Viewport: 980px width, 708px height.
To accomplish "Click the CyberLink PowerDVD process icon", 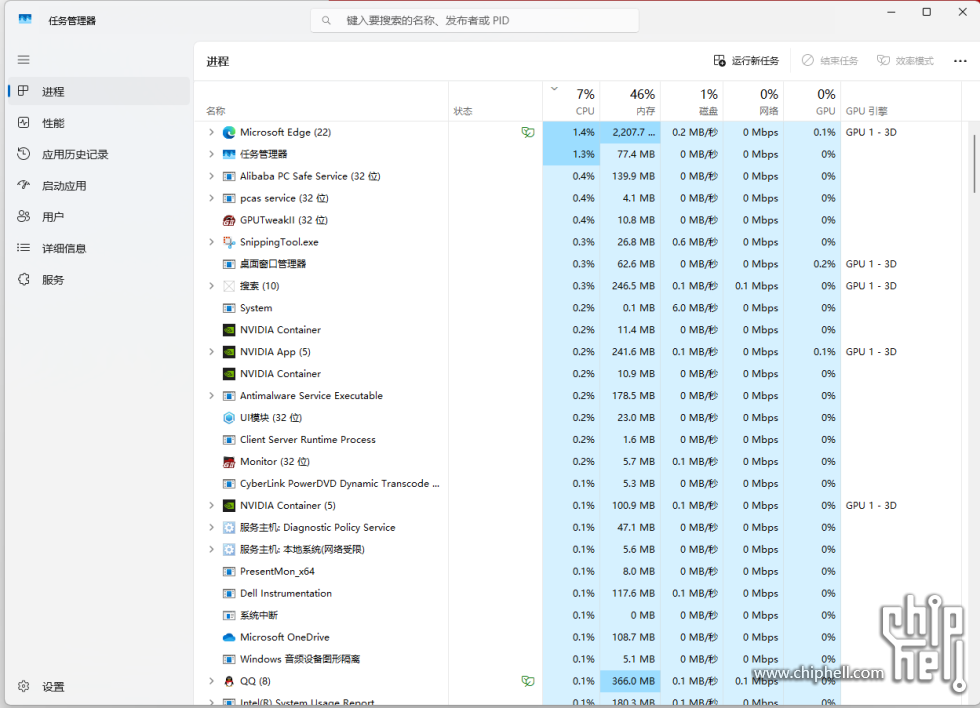I will [x=229, y=484].
